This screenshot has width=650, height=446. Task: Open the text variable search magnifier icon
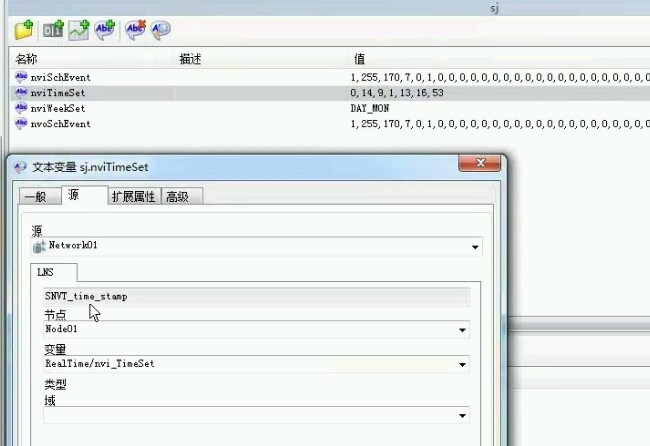click(160, 30)
